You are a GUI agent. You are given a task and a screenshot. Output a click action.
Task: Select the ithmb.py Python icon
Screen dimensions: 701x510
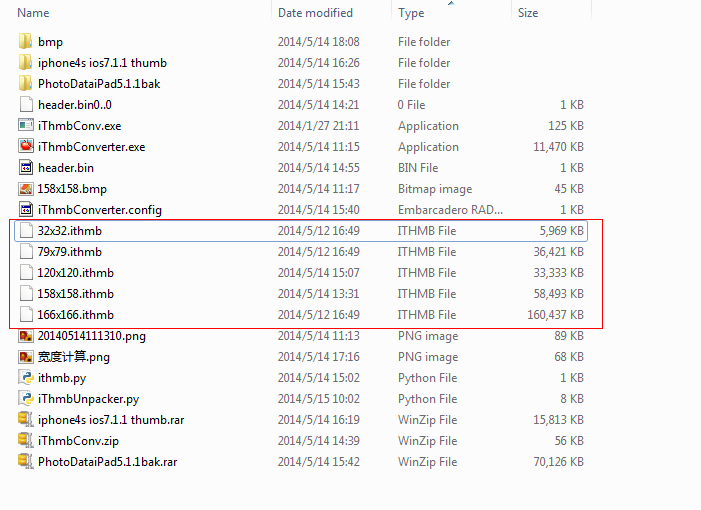(x=26, y=378)
